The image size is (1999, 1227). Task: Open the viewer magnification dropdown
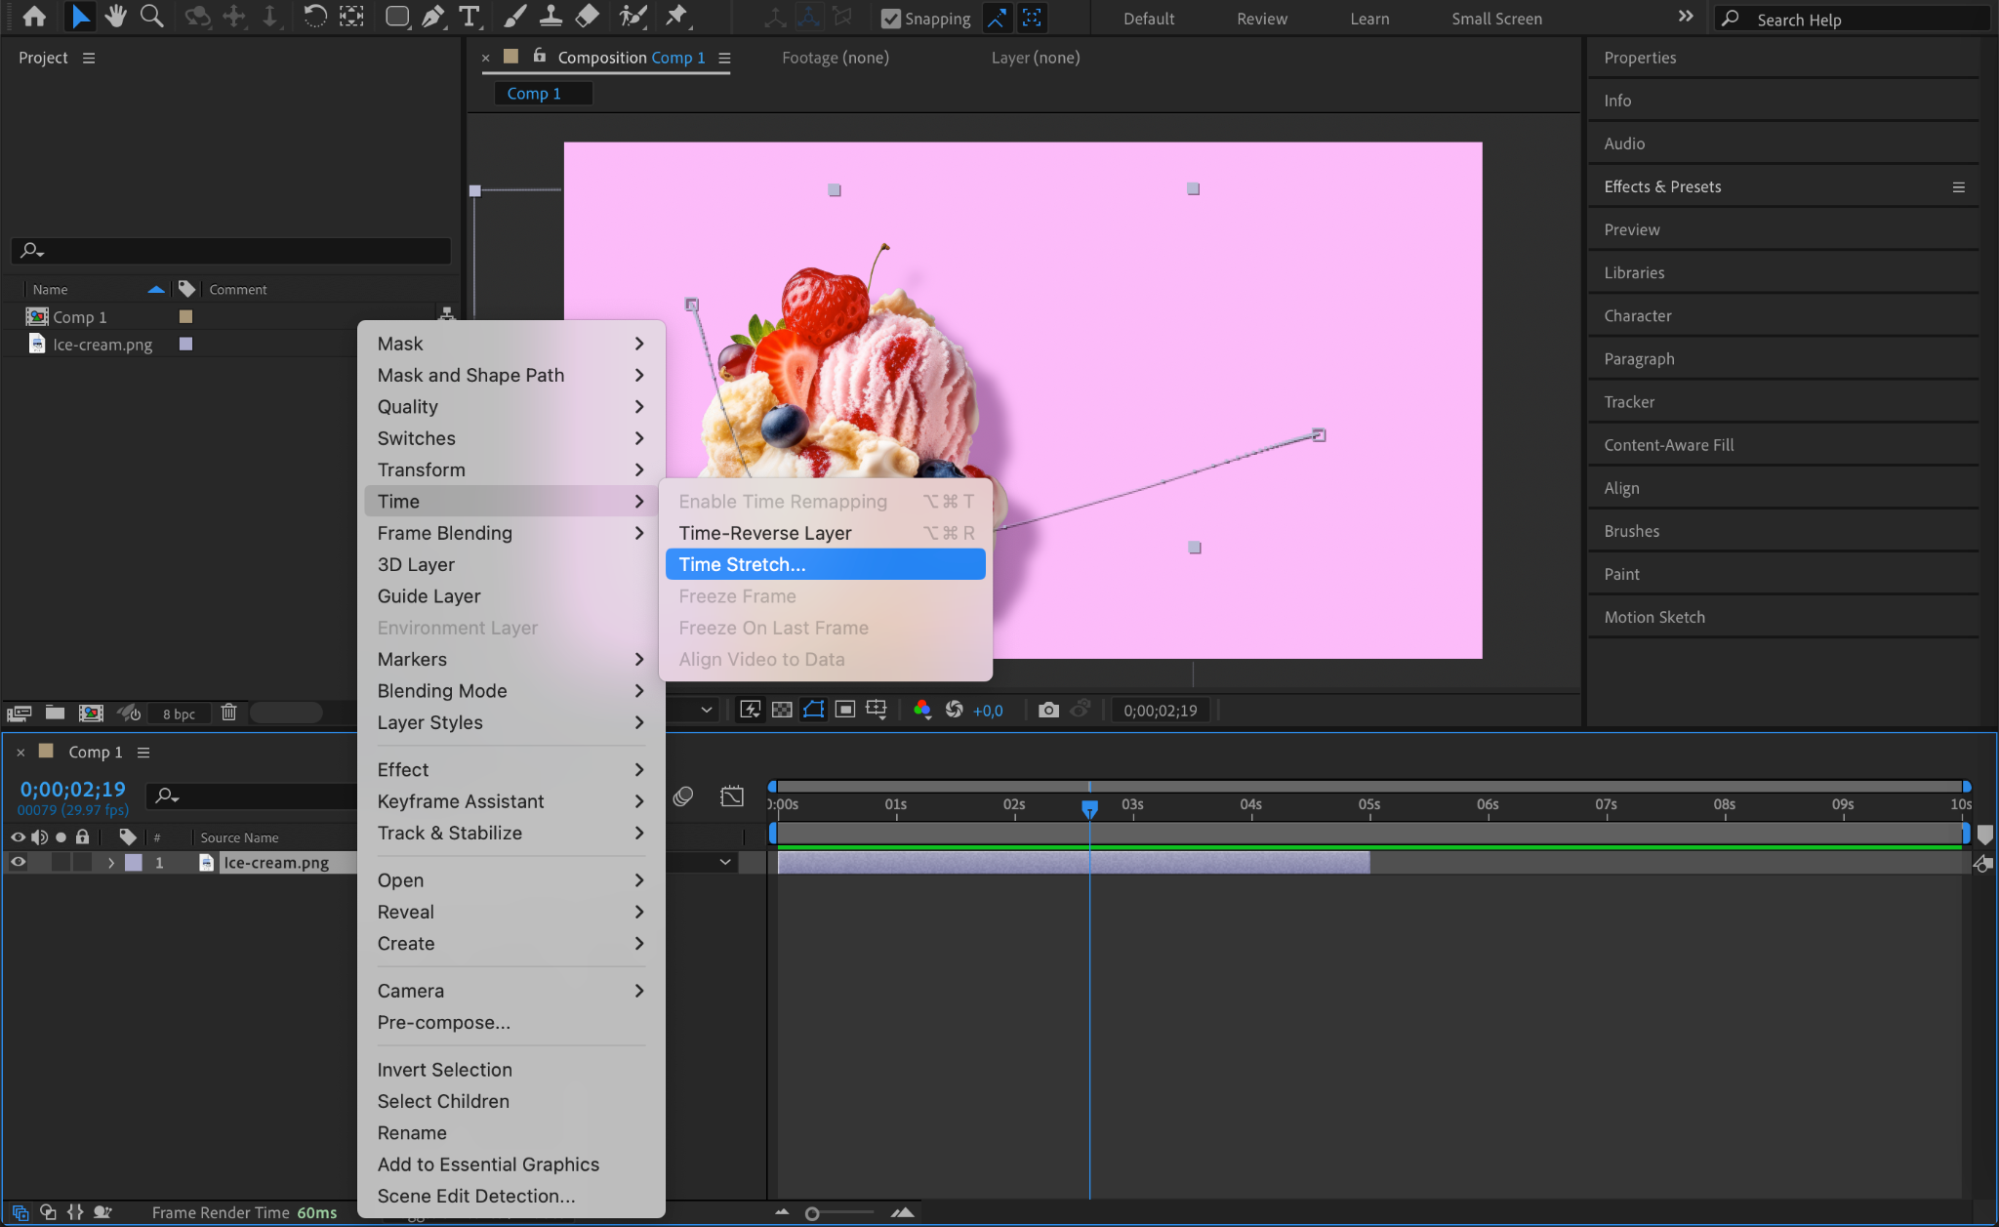tap(706, 710)
